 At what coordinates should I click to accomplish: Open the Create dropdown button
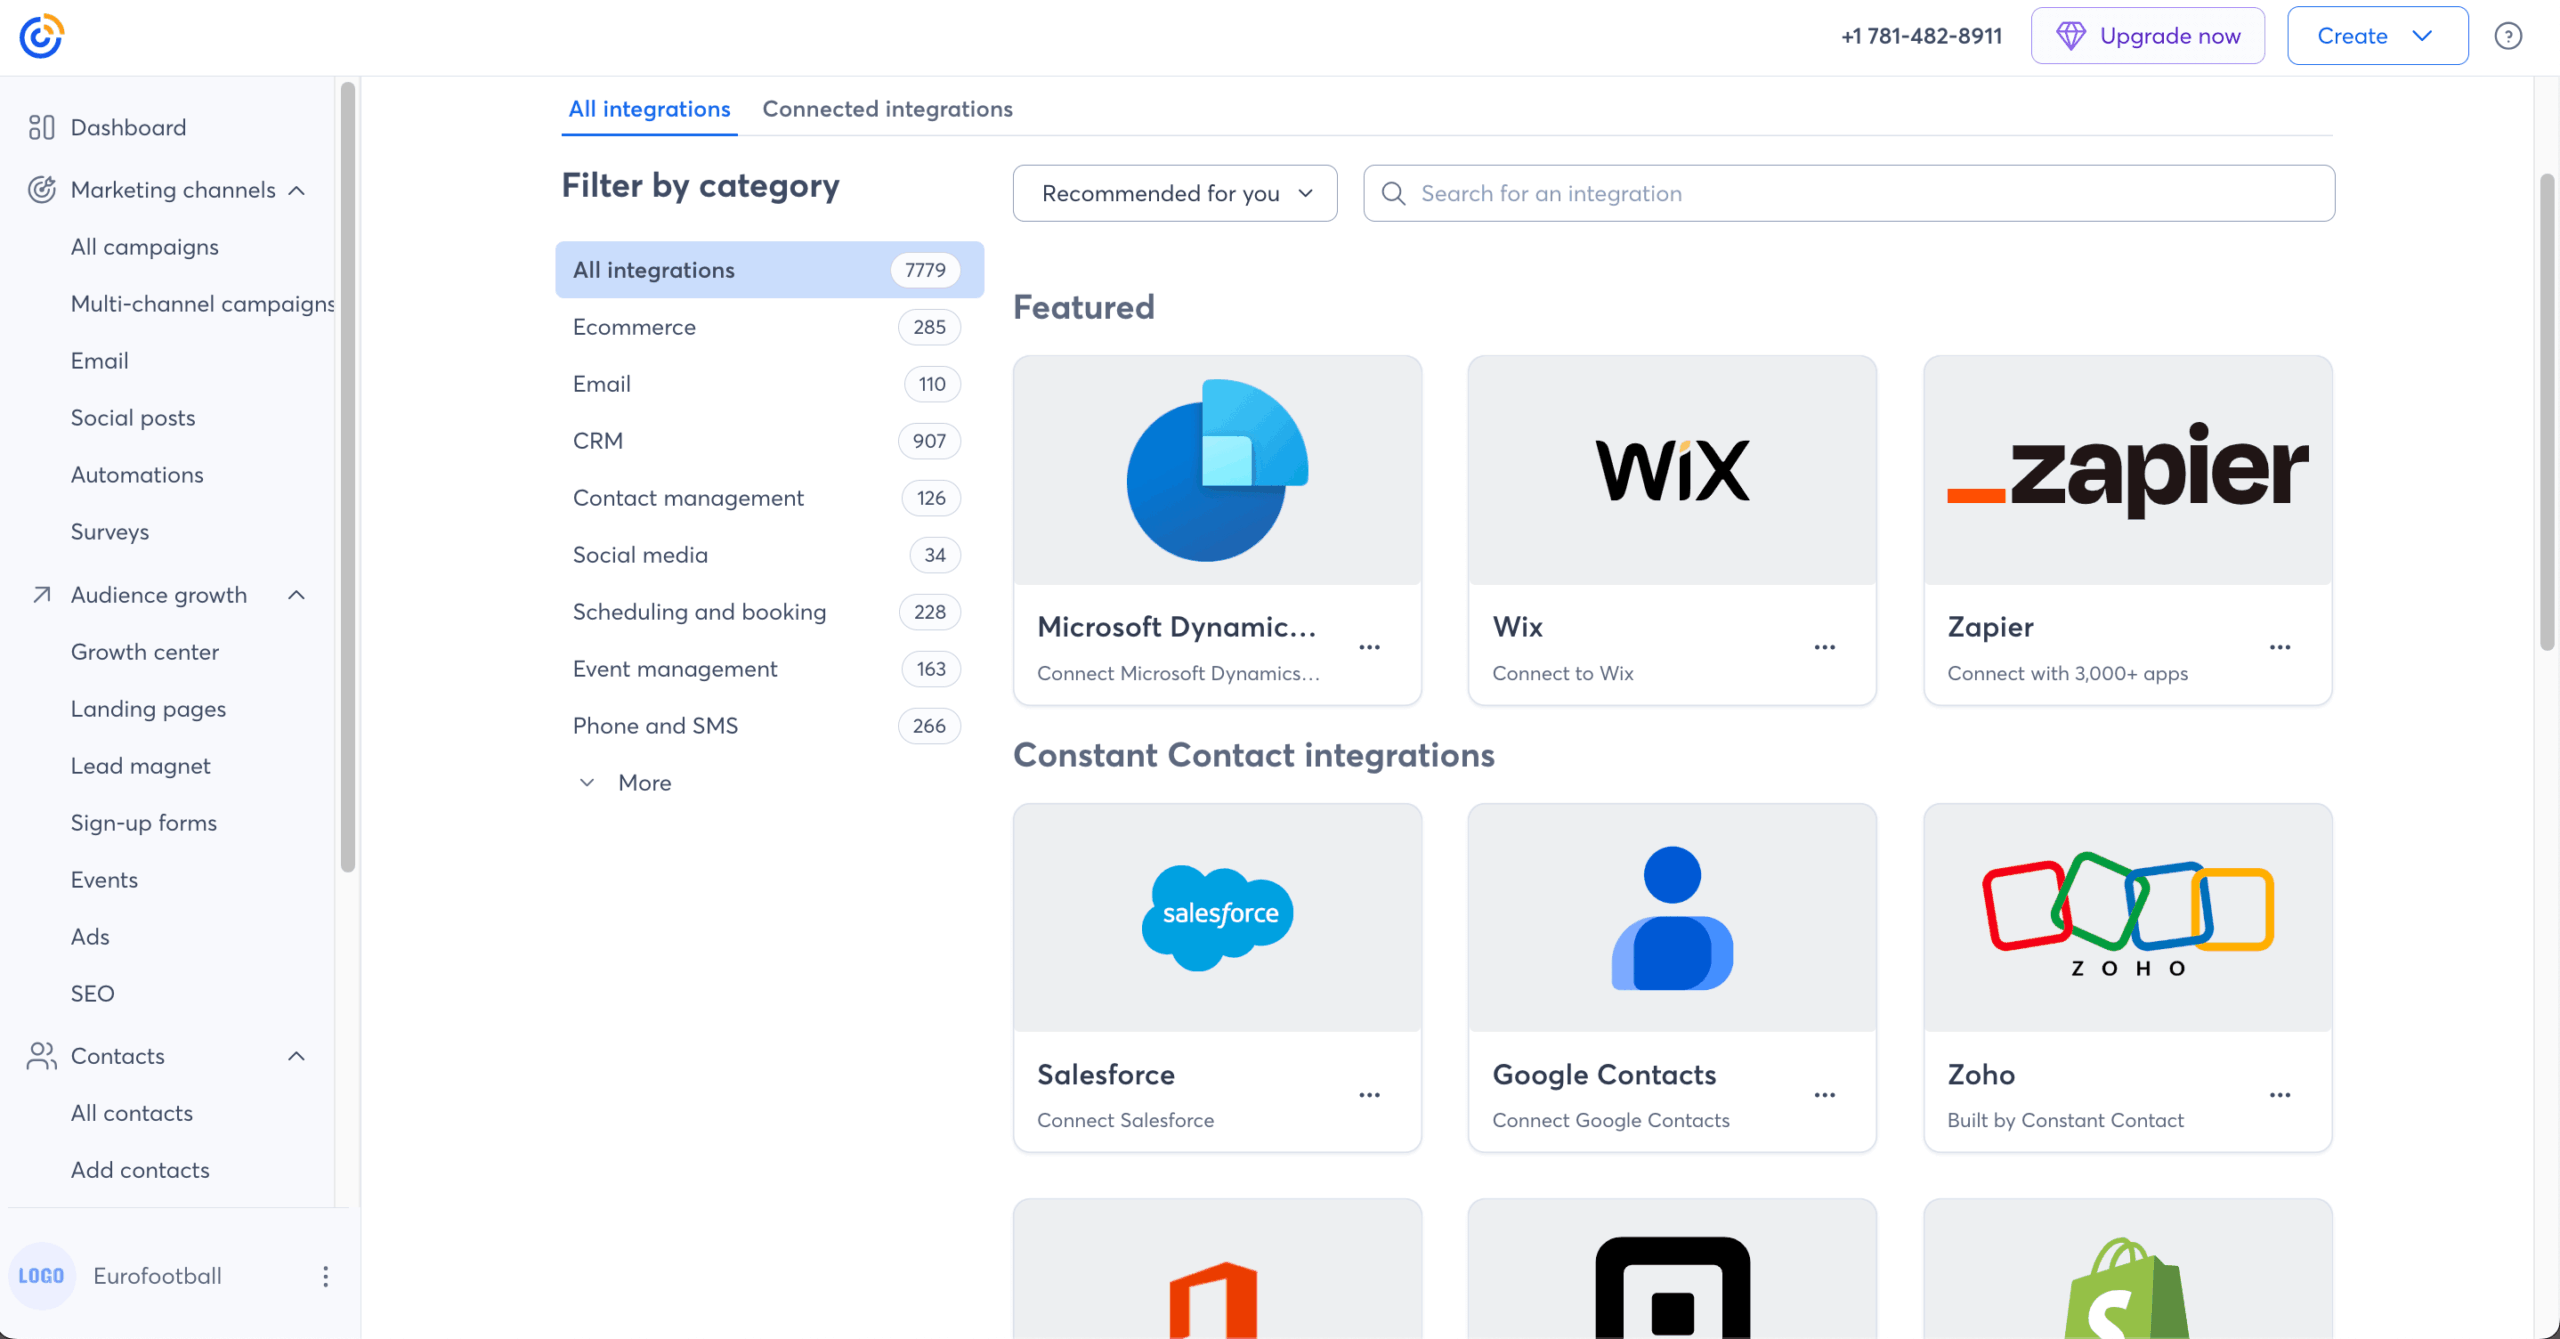point(2377,36)
